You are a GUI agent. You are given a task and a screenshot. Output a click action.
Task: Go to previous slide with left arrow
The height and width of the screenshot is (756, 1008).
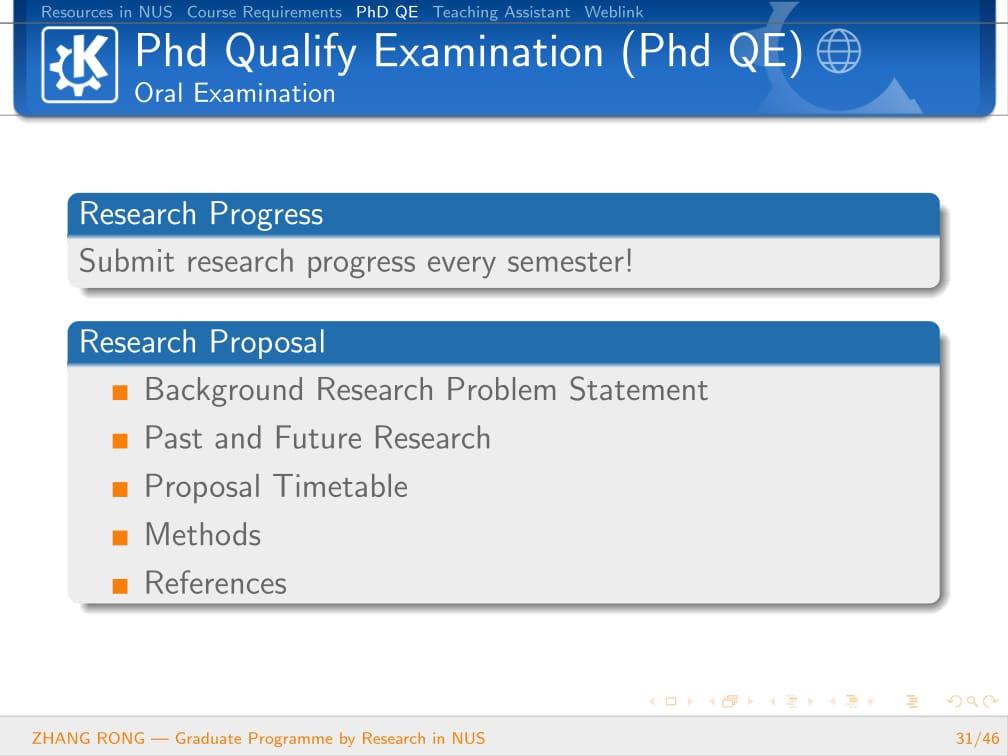[x=652, y=701]
